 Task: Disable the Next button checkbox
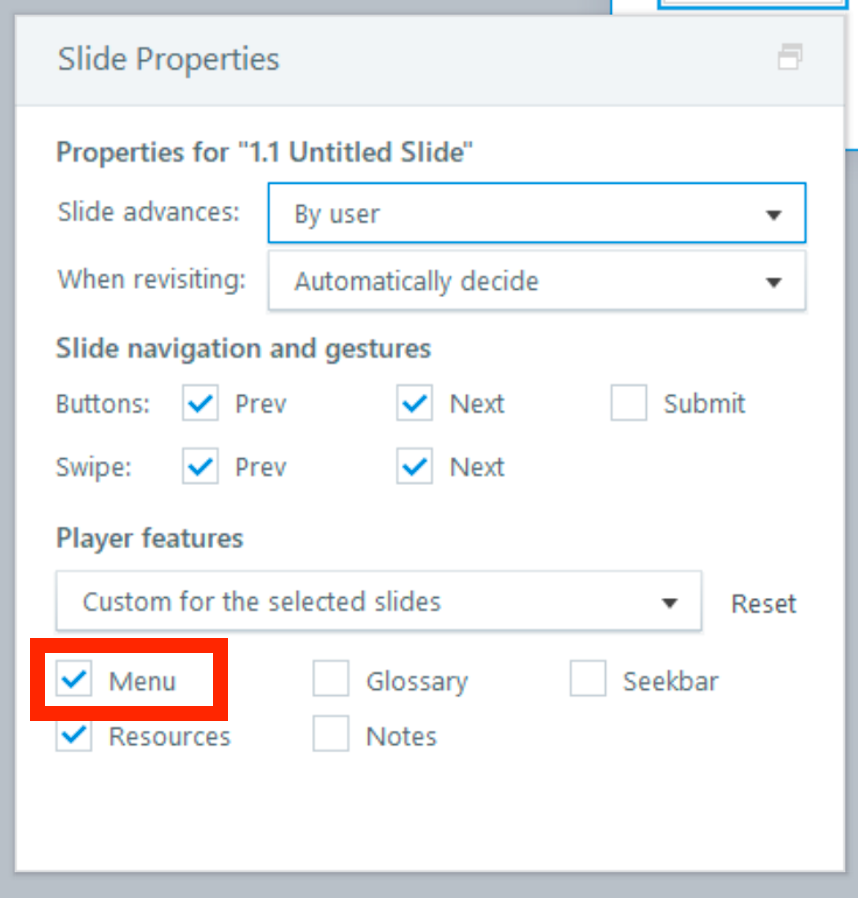414,404
